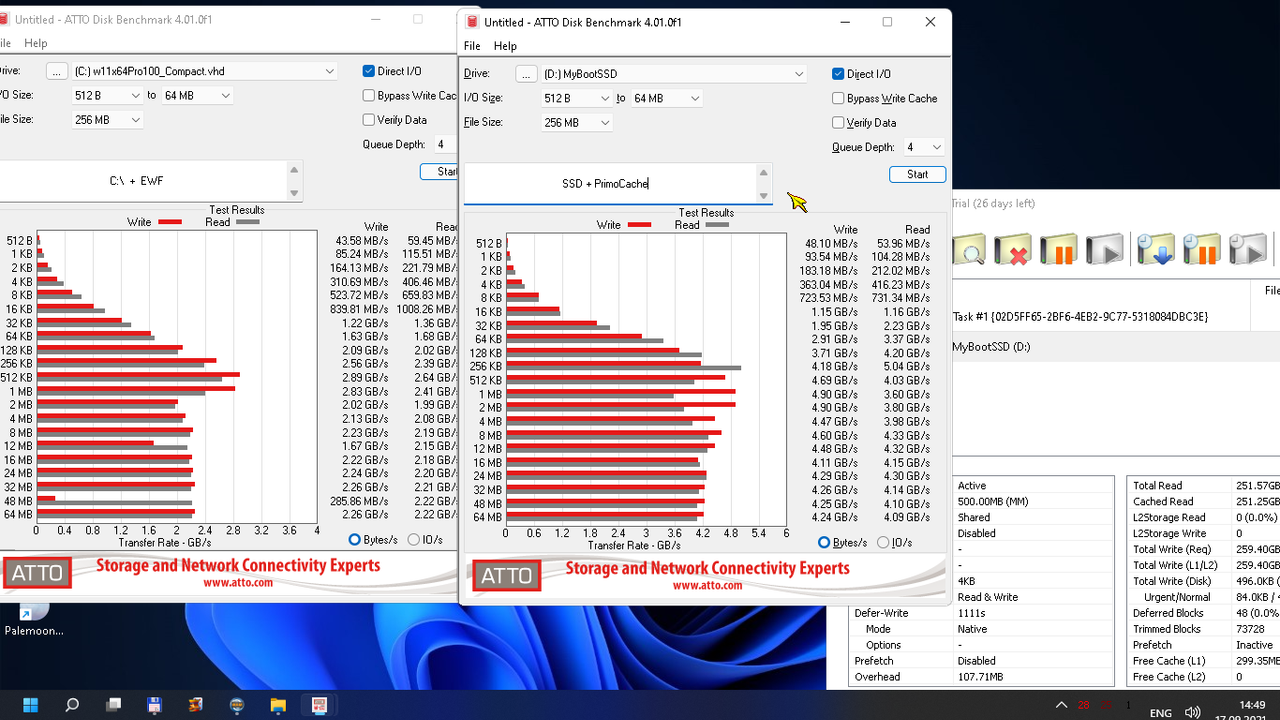Click the ATTO logo in back window banner
1280x720 pixels.
[36, 573]
